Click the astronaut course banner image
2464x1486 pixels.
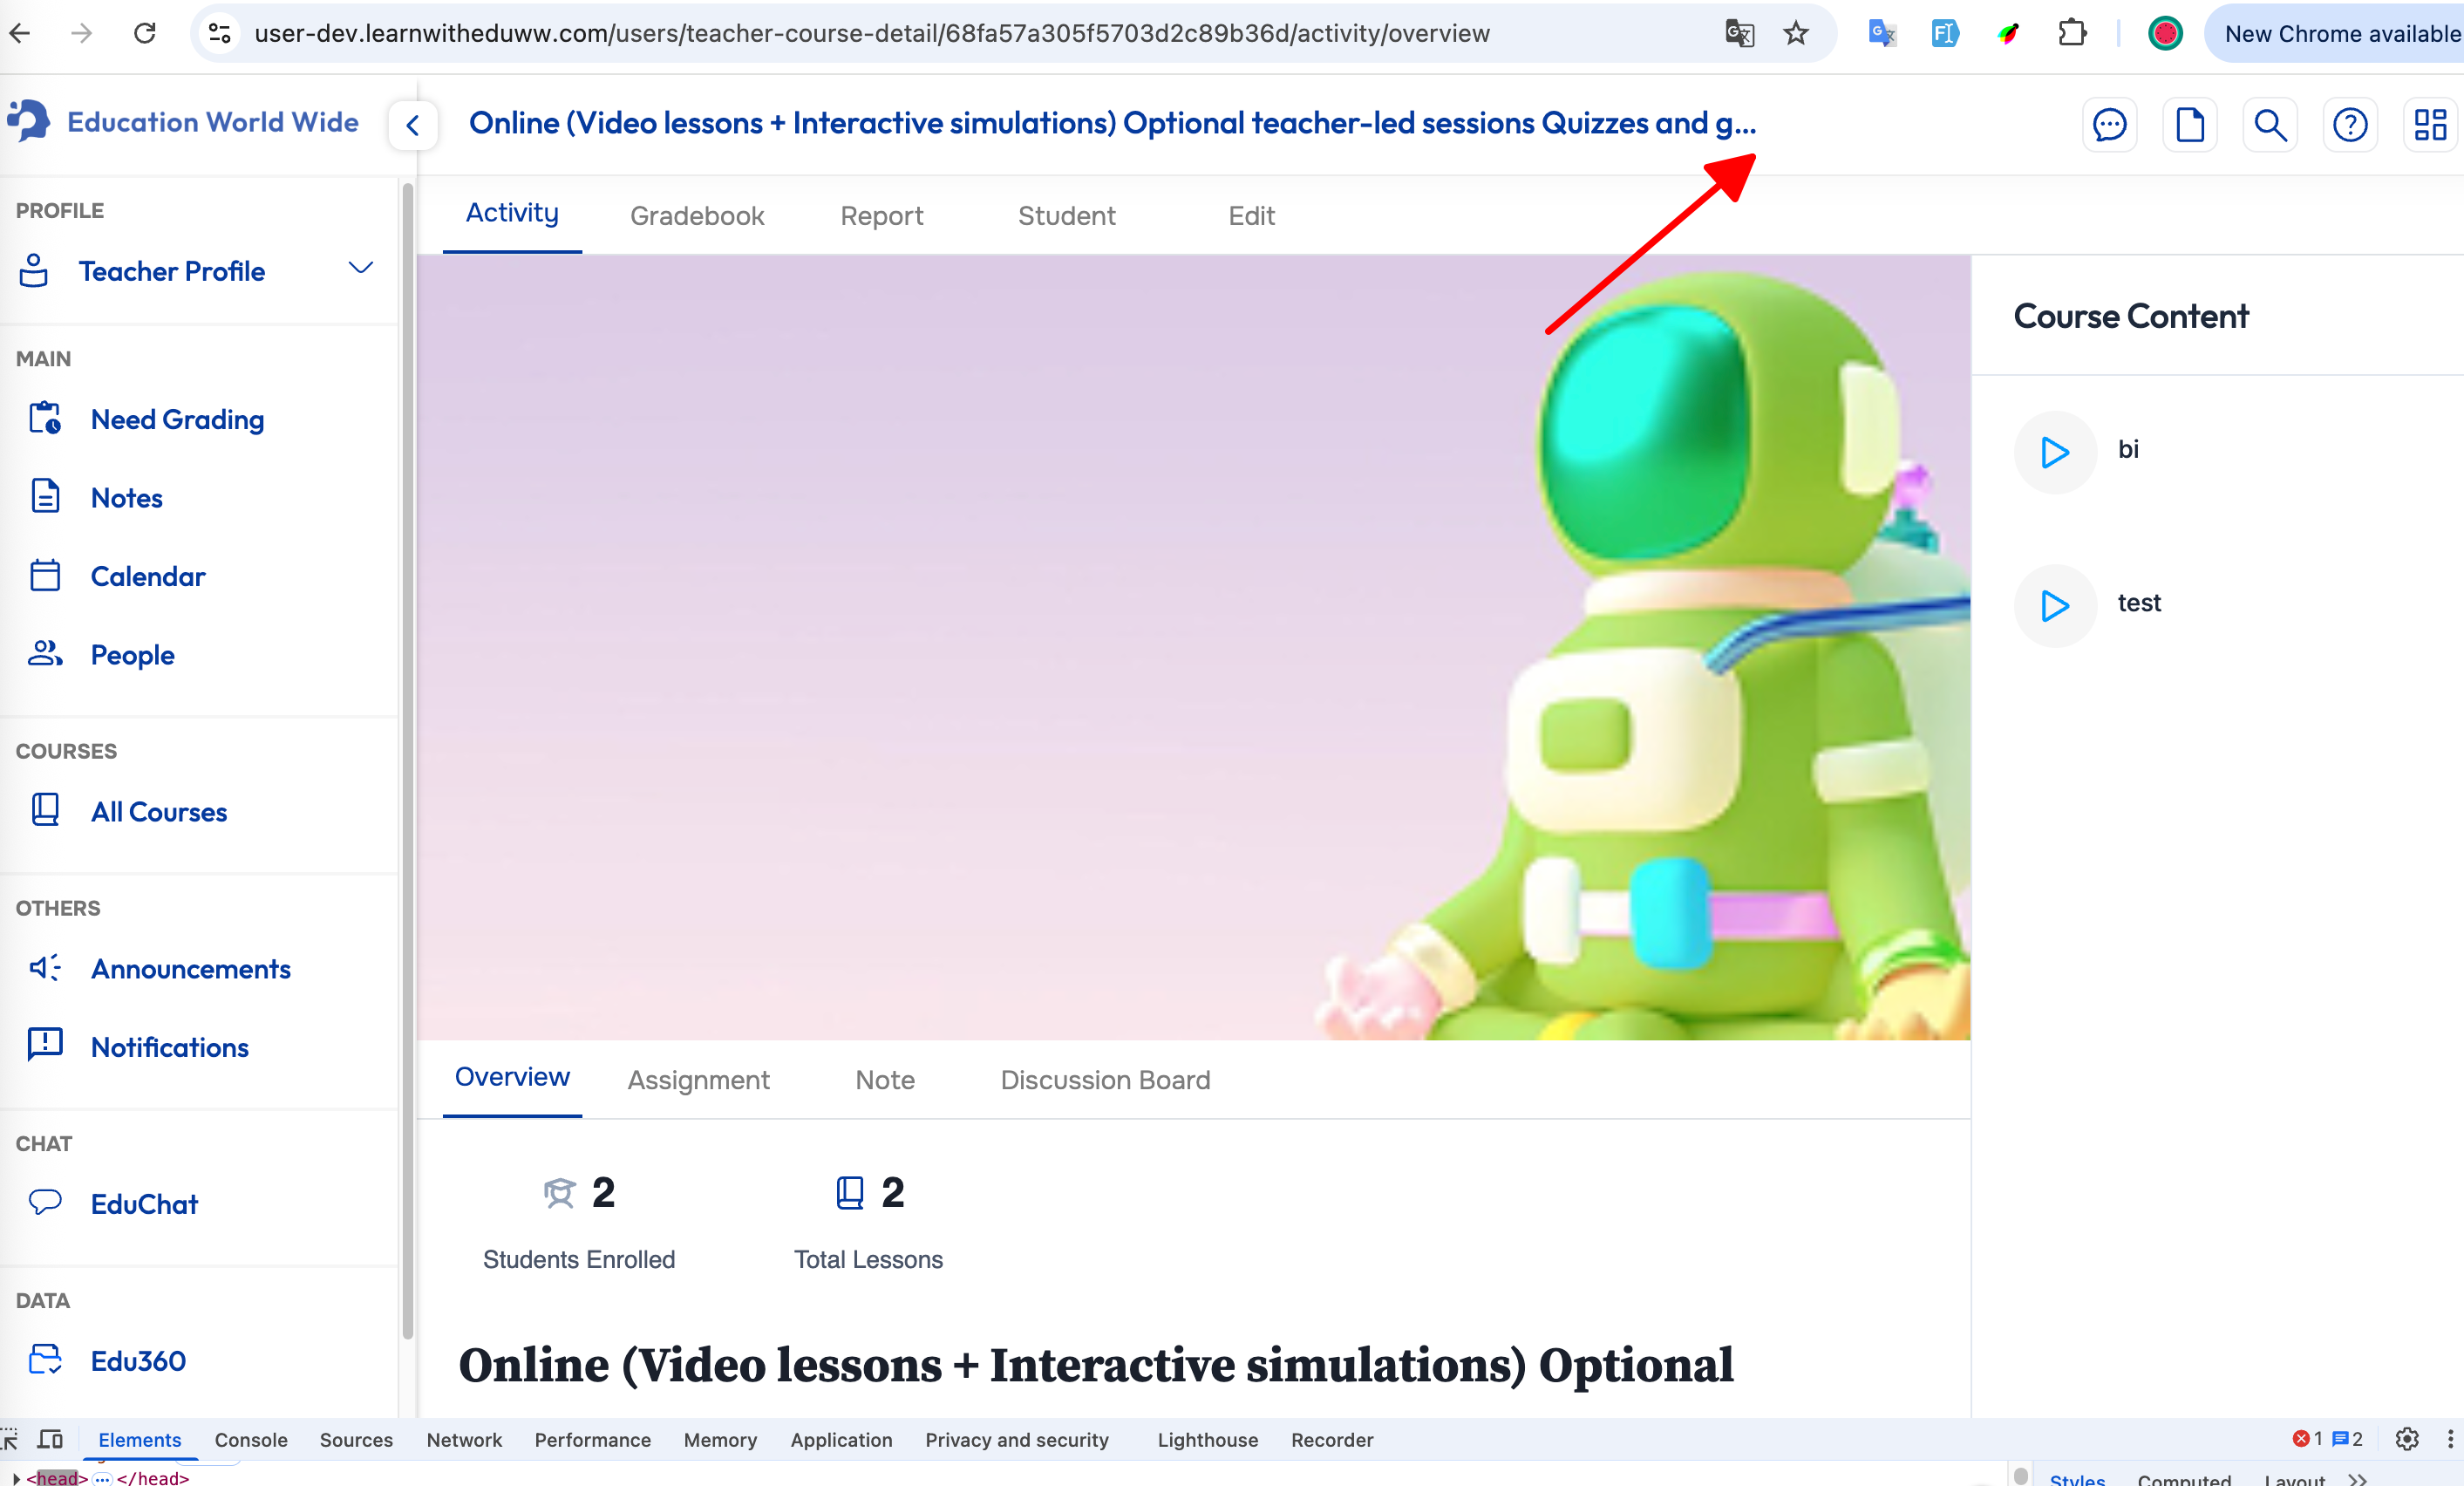(1192, 647)
